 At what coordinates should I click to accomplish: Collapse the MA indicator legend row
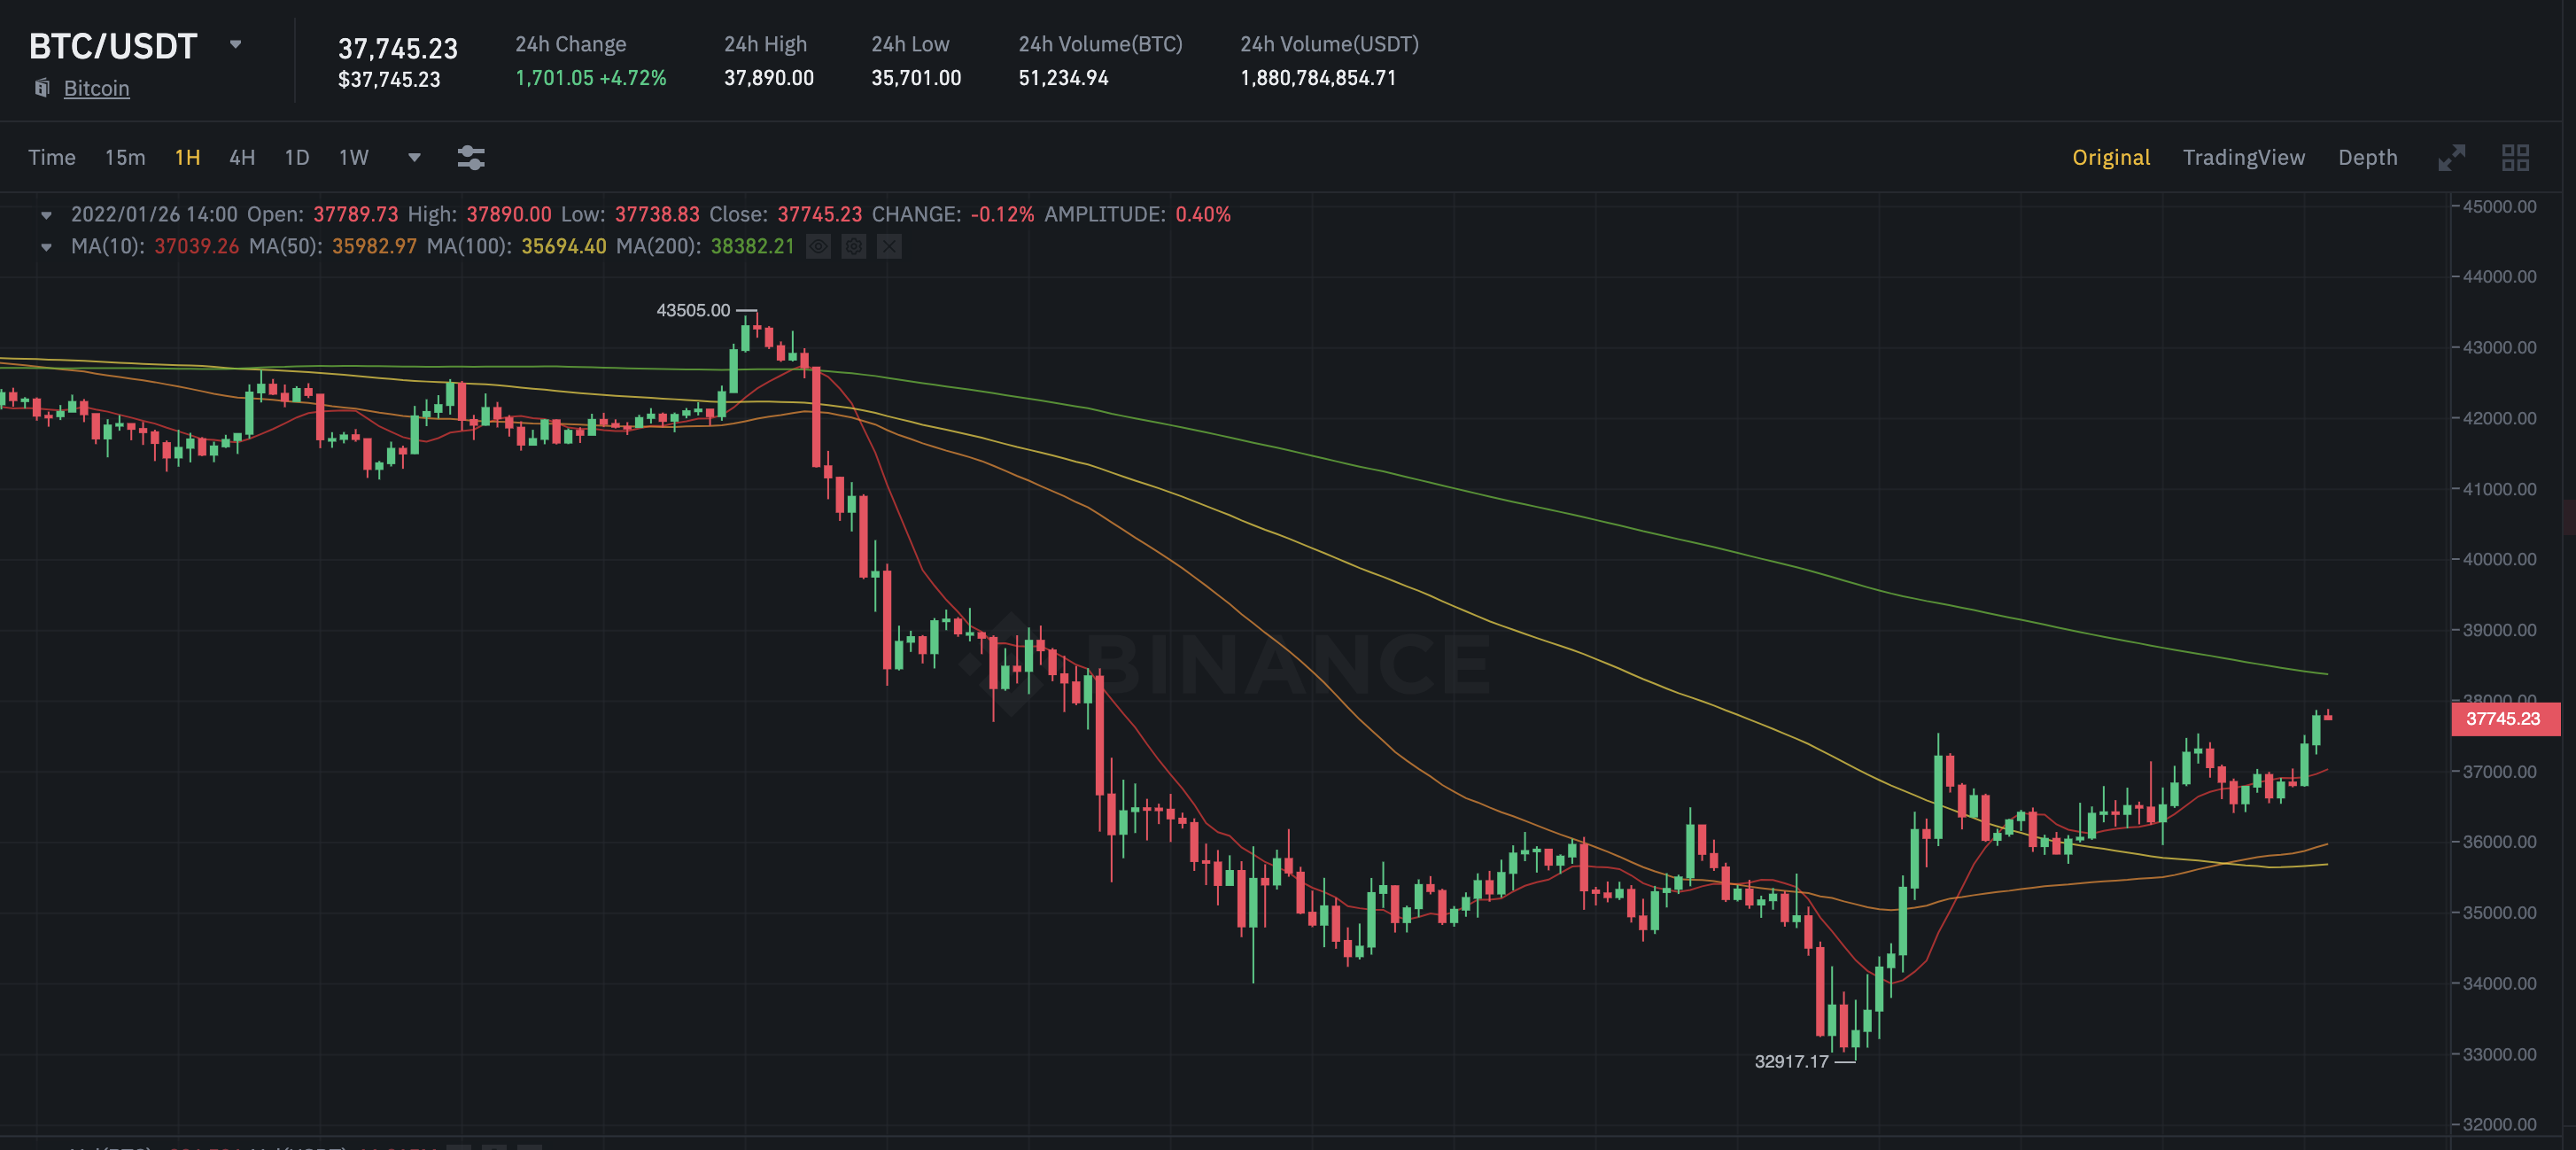point(46,247)
